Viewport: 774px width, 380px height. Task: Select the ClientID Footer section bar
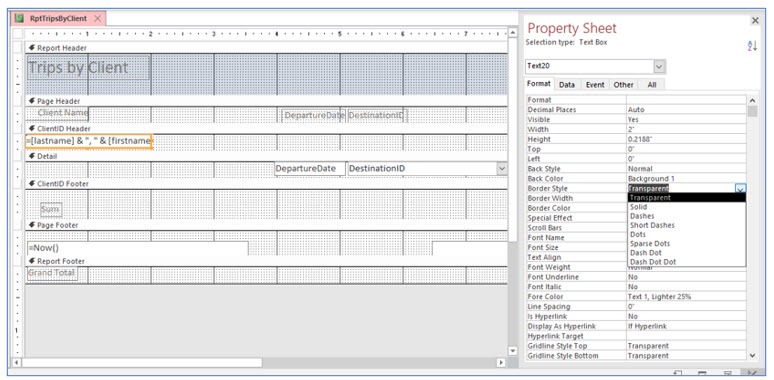(x=267, y=184)
